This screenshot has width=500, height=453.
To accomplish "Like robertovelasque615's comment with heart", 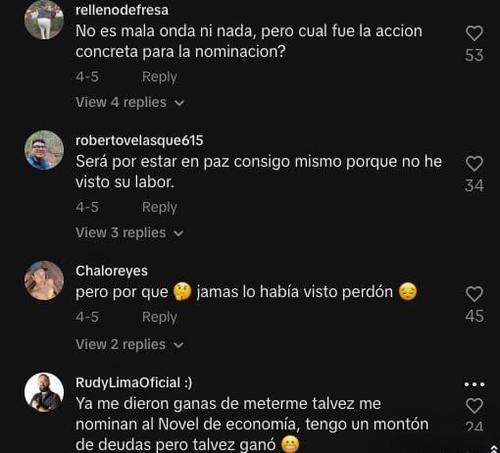I will pos(474,164).
